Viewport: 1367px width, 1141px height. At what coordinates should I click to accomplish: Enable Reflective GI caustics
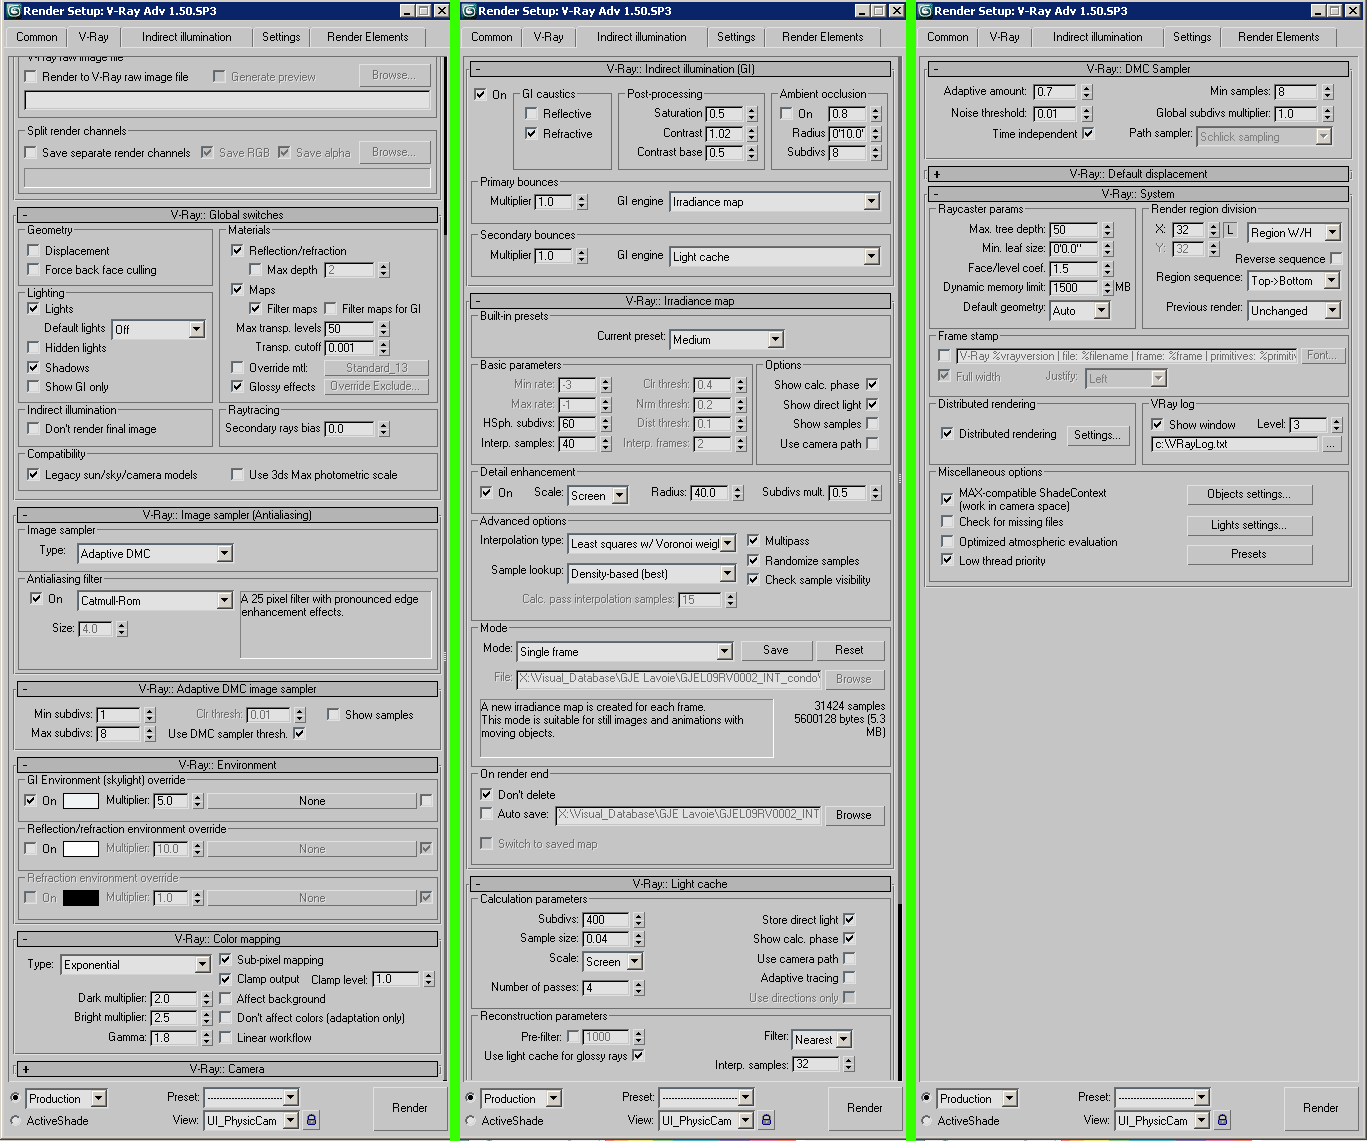[531, 114]
